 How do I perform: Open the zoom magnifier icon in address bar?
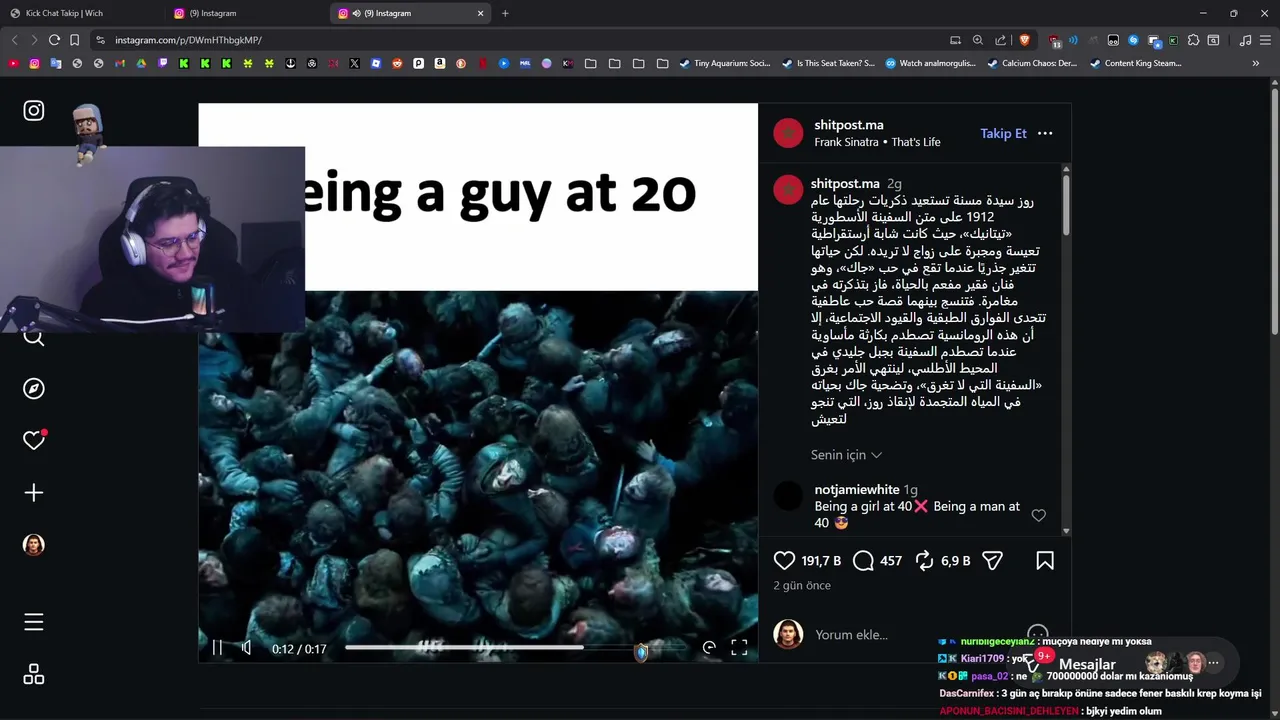[978, 40]
